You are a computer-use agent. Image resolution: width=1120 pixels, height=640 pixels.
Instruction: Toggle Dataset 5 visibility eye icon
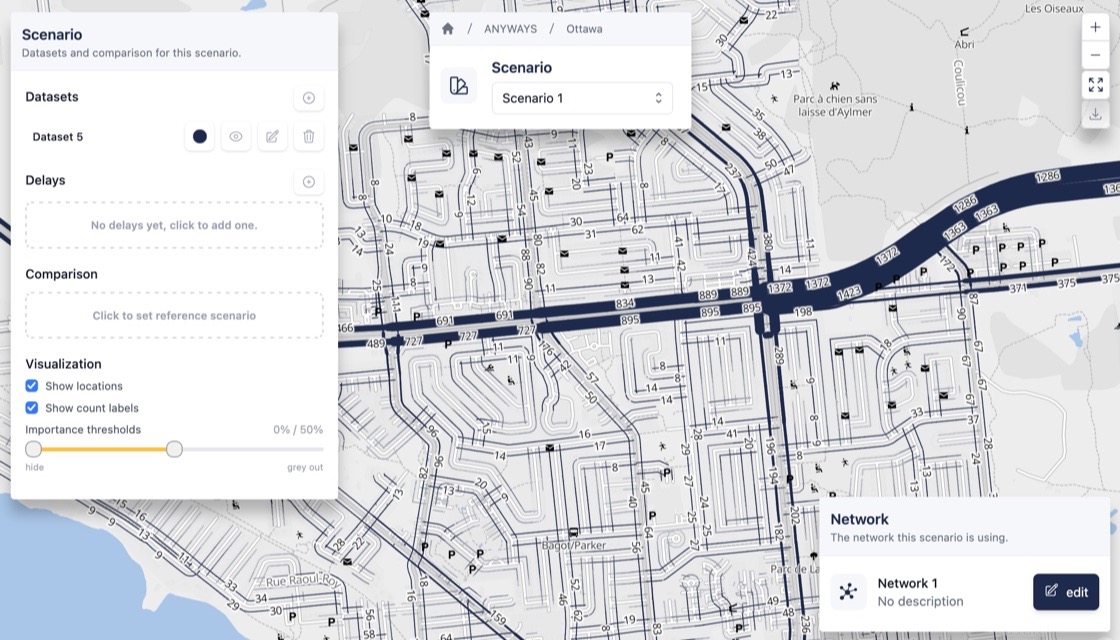point(236,136)
